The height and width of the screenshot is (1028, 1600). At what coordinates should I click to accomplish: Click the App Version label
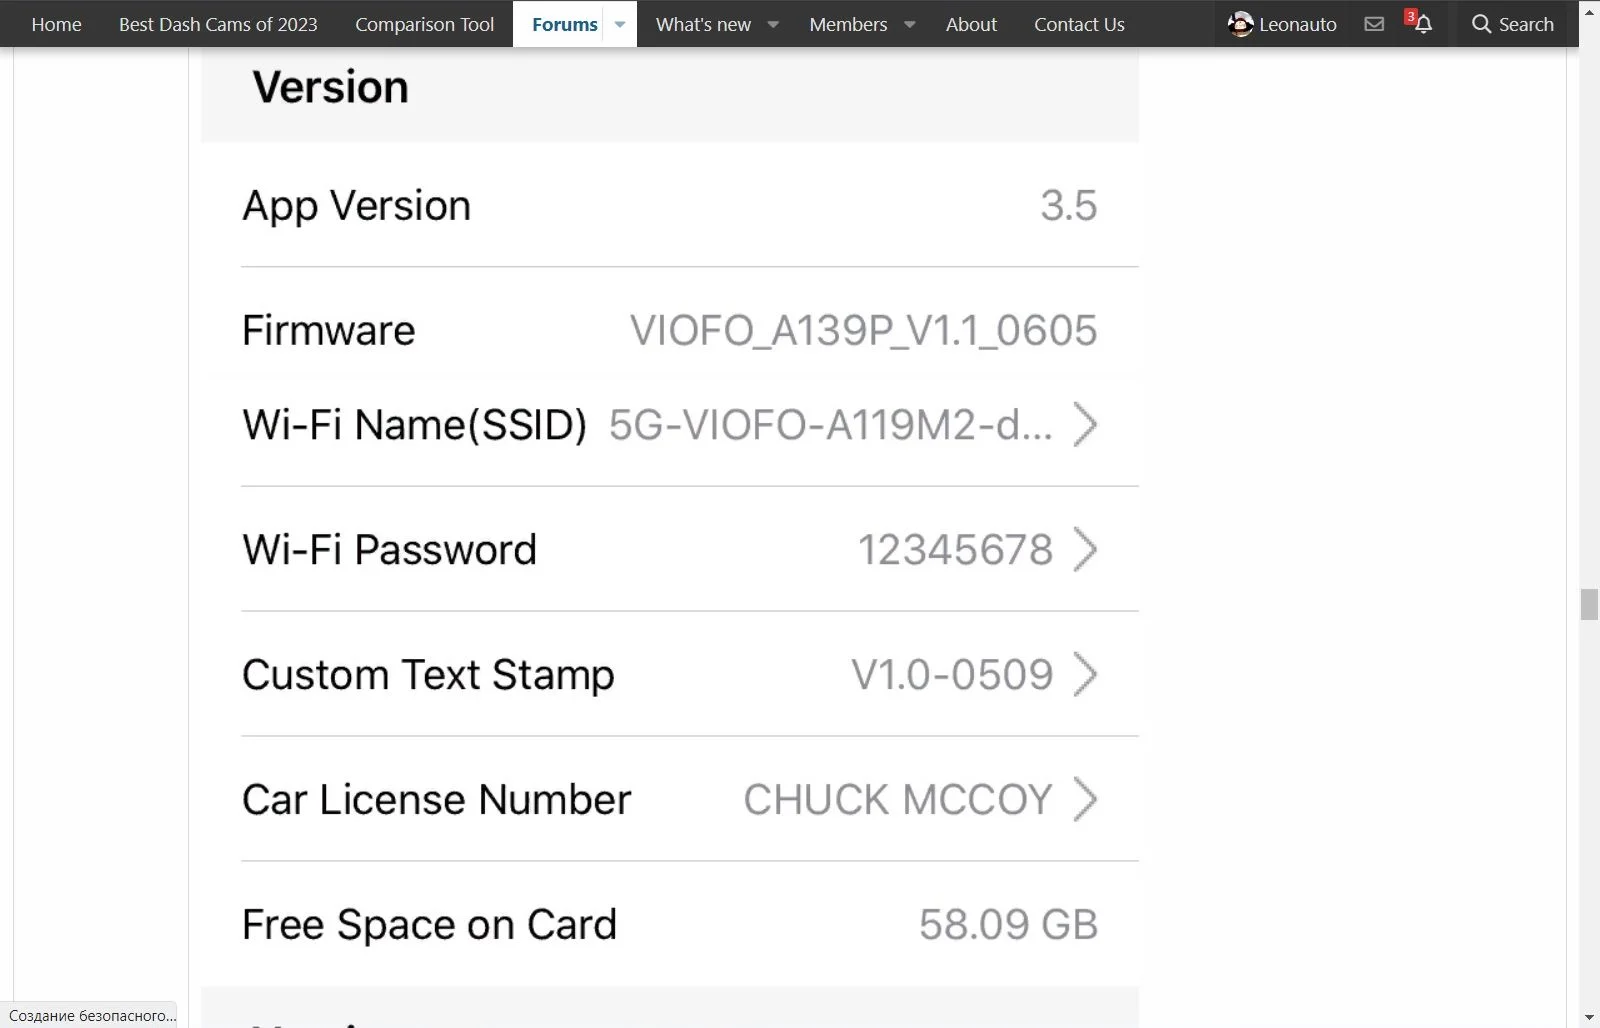pyautogui.click(x=356, y=206)
